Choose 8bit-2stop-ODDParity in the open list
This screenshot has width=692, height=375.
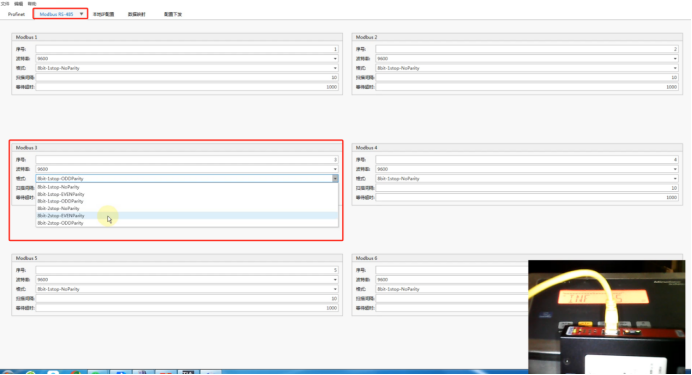click(187, 223)
